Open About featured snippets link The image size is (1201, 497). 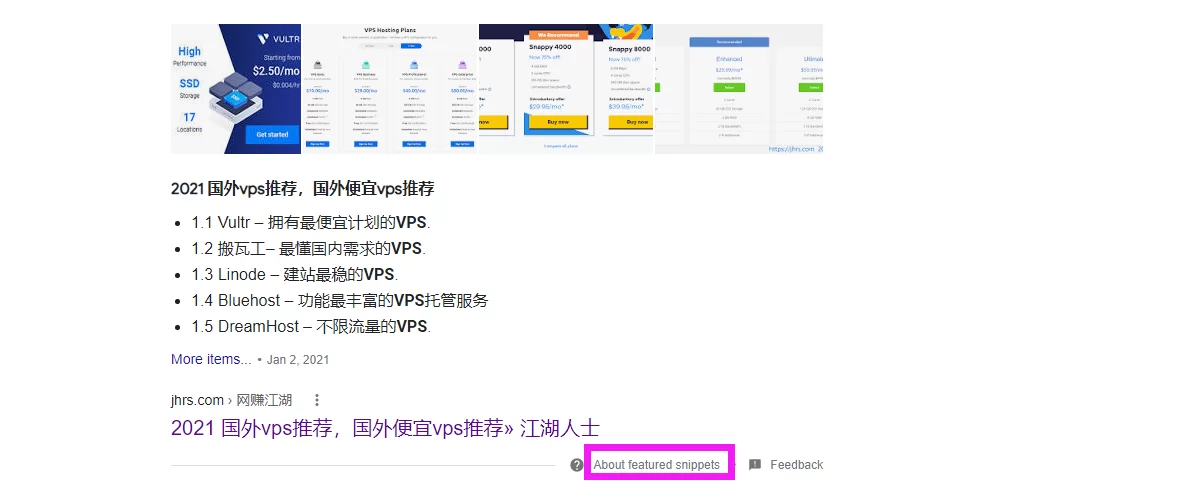tap(656, 465)
